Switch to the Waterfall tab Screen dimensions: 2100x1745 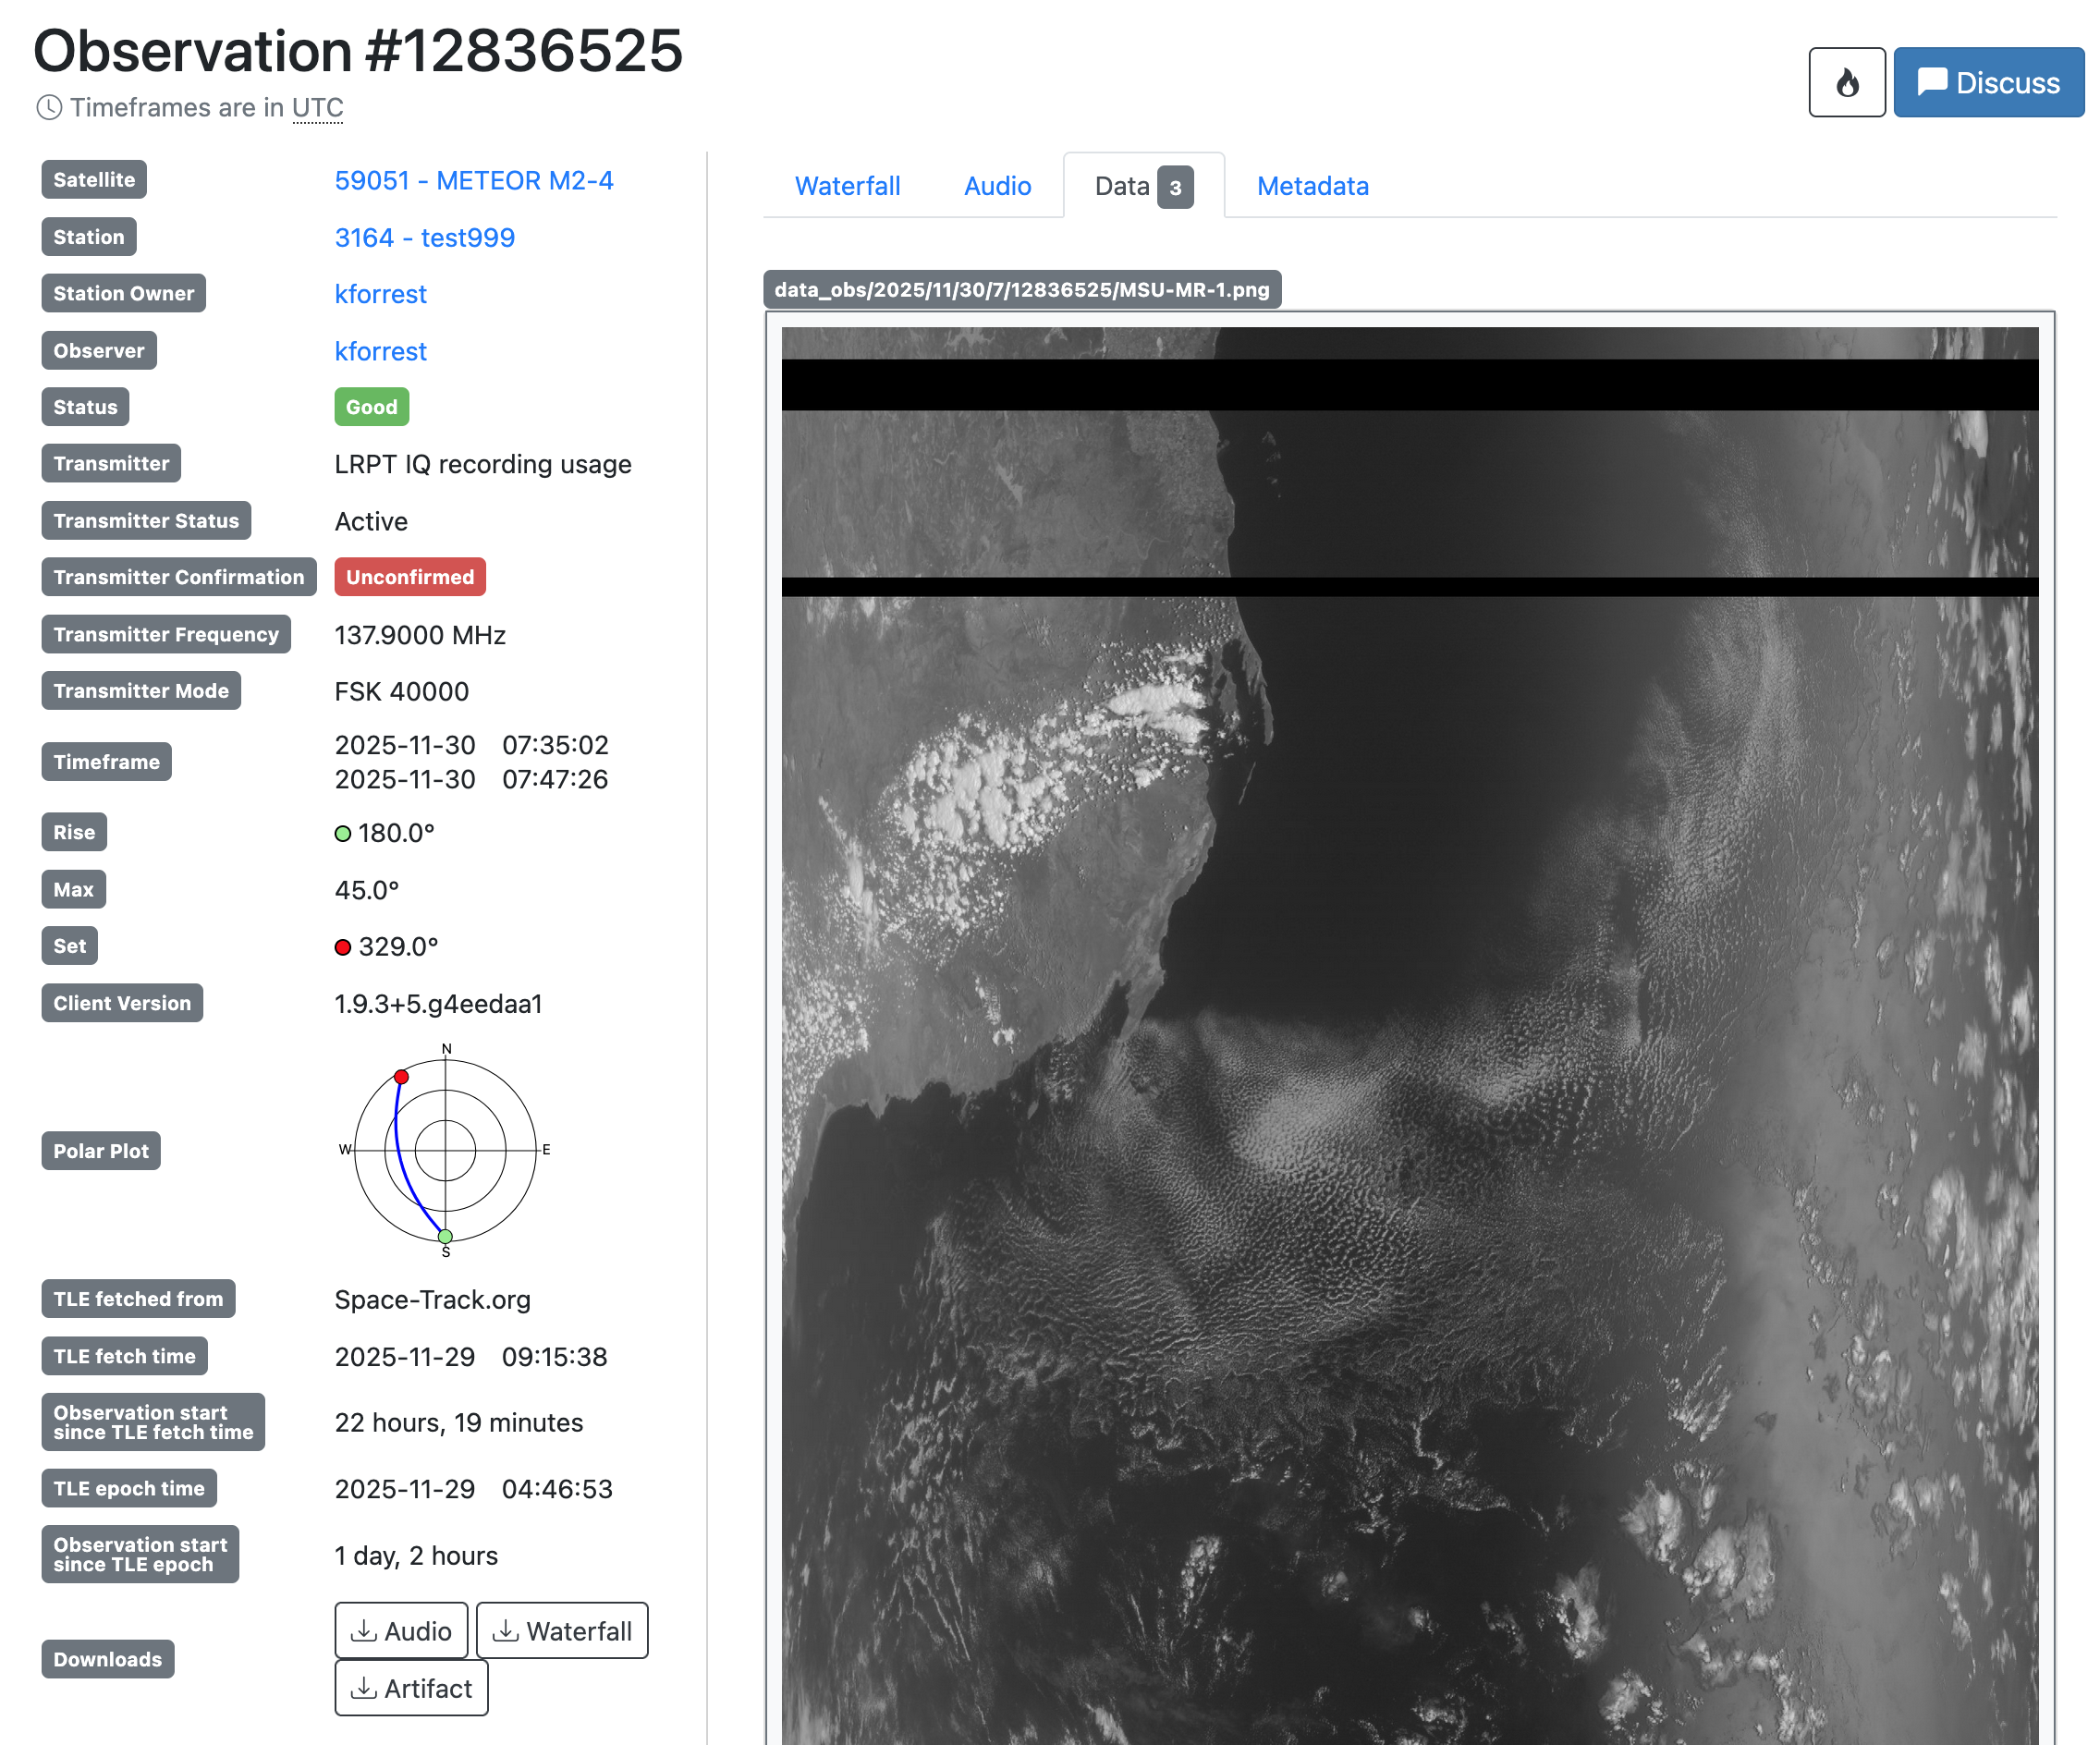coord(847,186)
